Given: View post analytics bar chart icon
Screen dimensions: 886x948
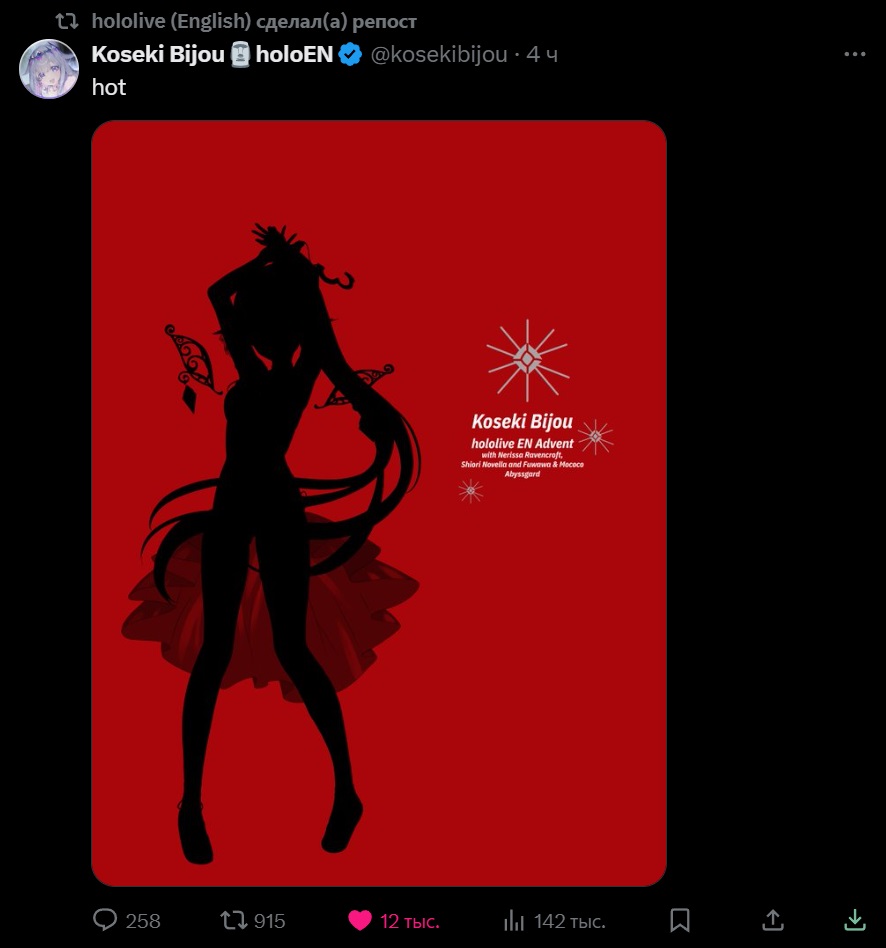Looking at the screenshot, I should (x=514, y=921).
